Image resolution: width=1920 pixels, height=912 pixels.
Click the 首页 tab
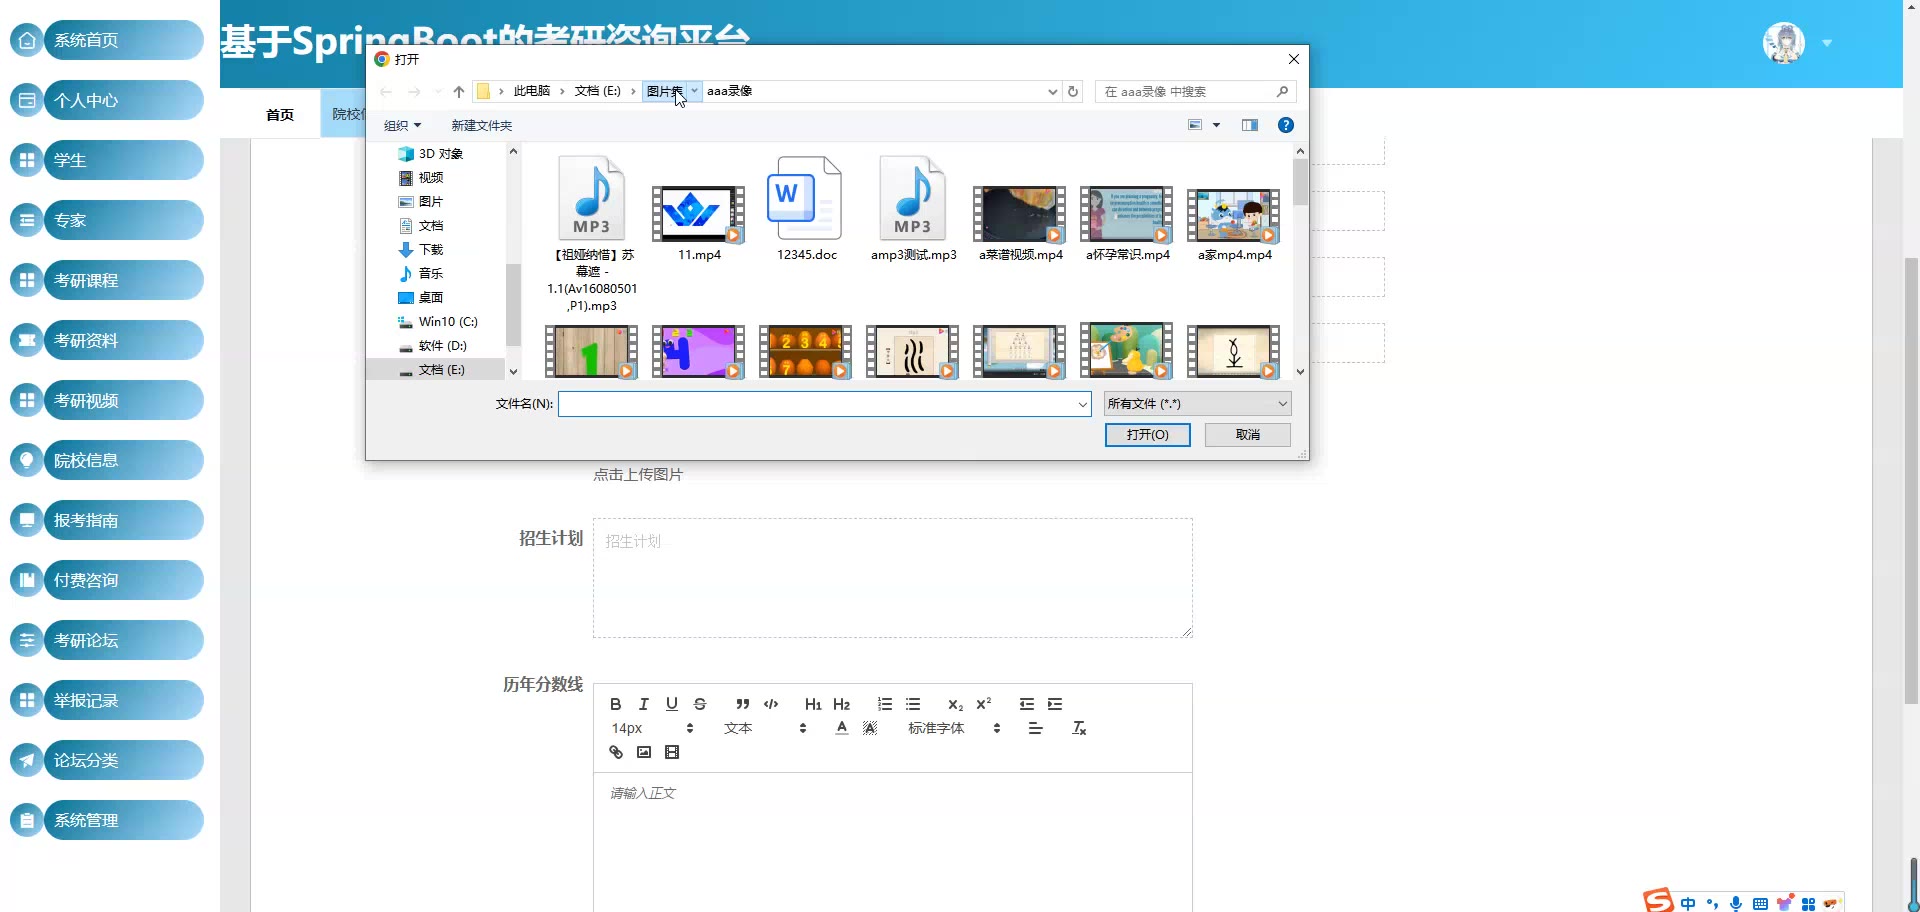click(280, 114)
